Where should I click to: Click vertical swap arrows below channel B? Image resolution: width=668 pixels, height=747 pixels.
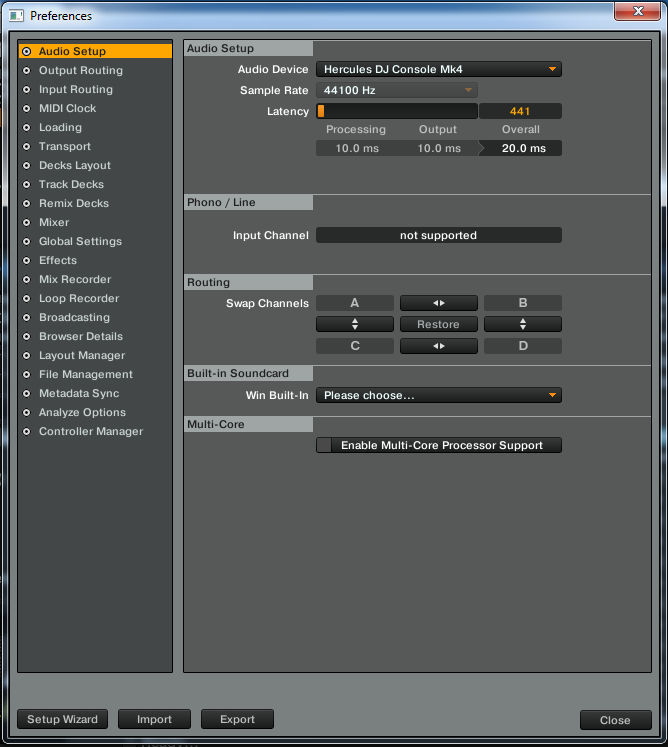pyautogui.click(x=522, y=325)
